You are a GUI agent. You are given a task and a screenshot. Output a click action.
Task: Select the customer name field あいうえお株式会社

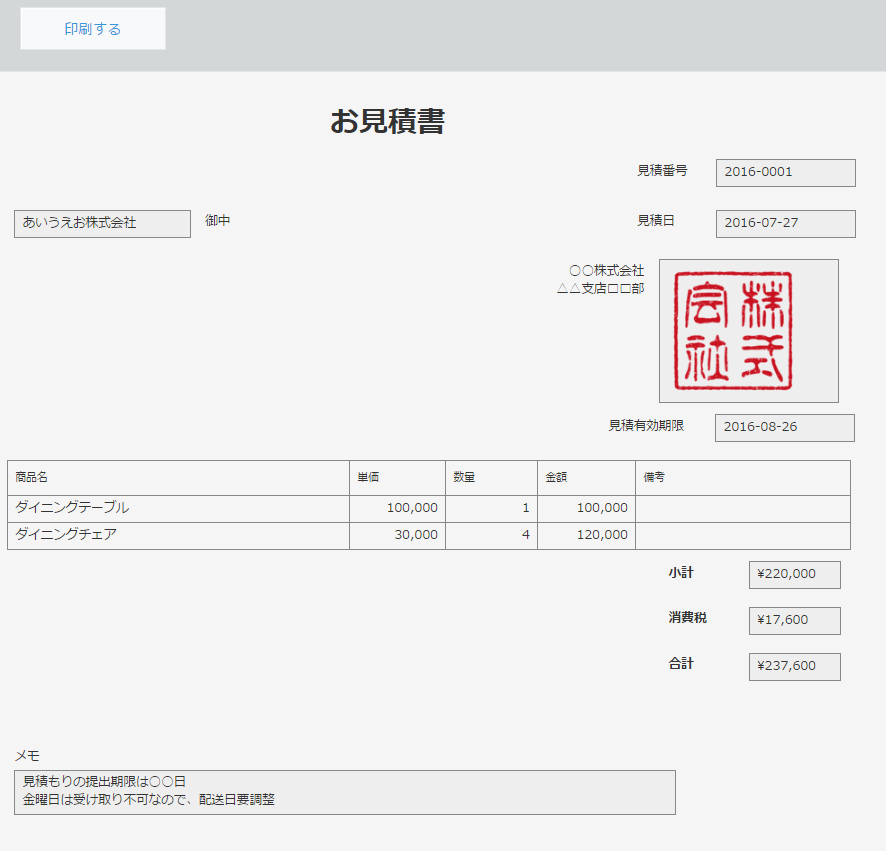(x=102, y=223)
